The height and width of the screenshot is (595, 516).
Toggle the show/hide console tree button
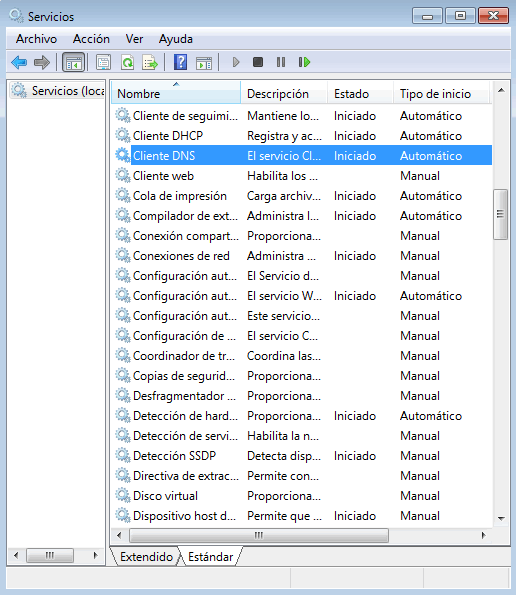73,62
